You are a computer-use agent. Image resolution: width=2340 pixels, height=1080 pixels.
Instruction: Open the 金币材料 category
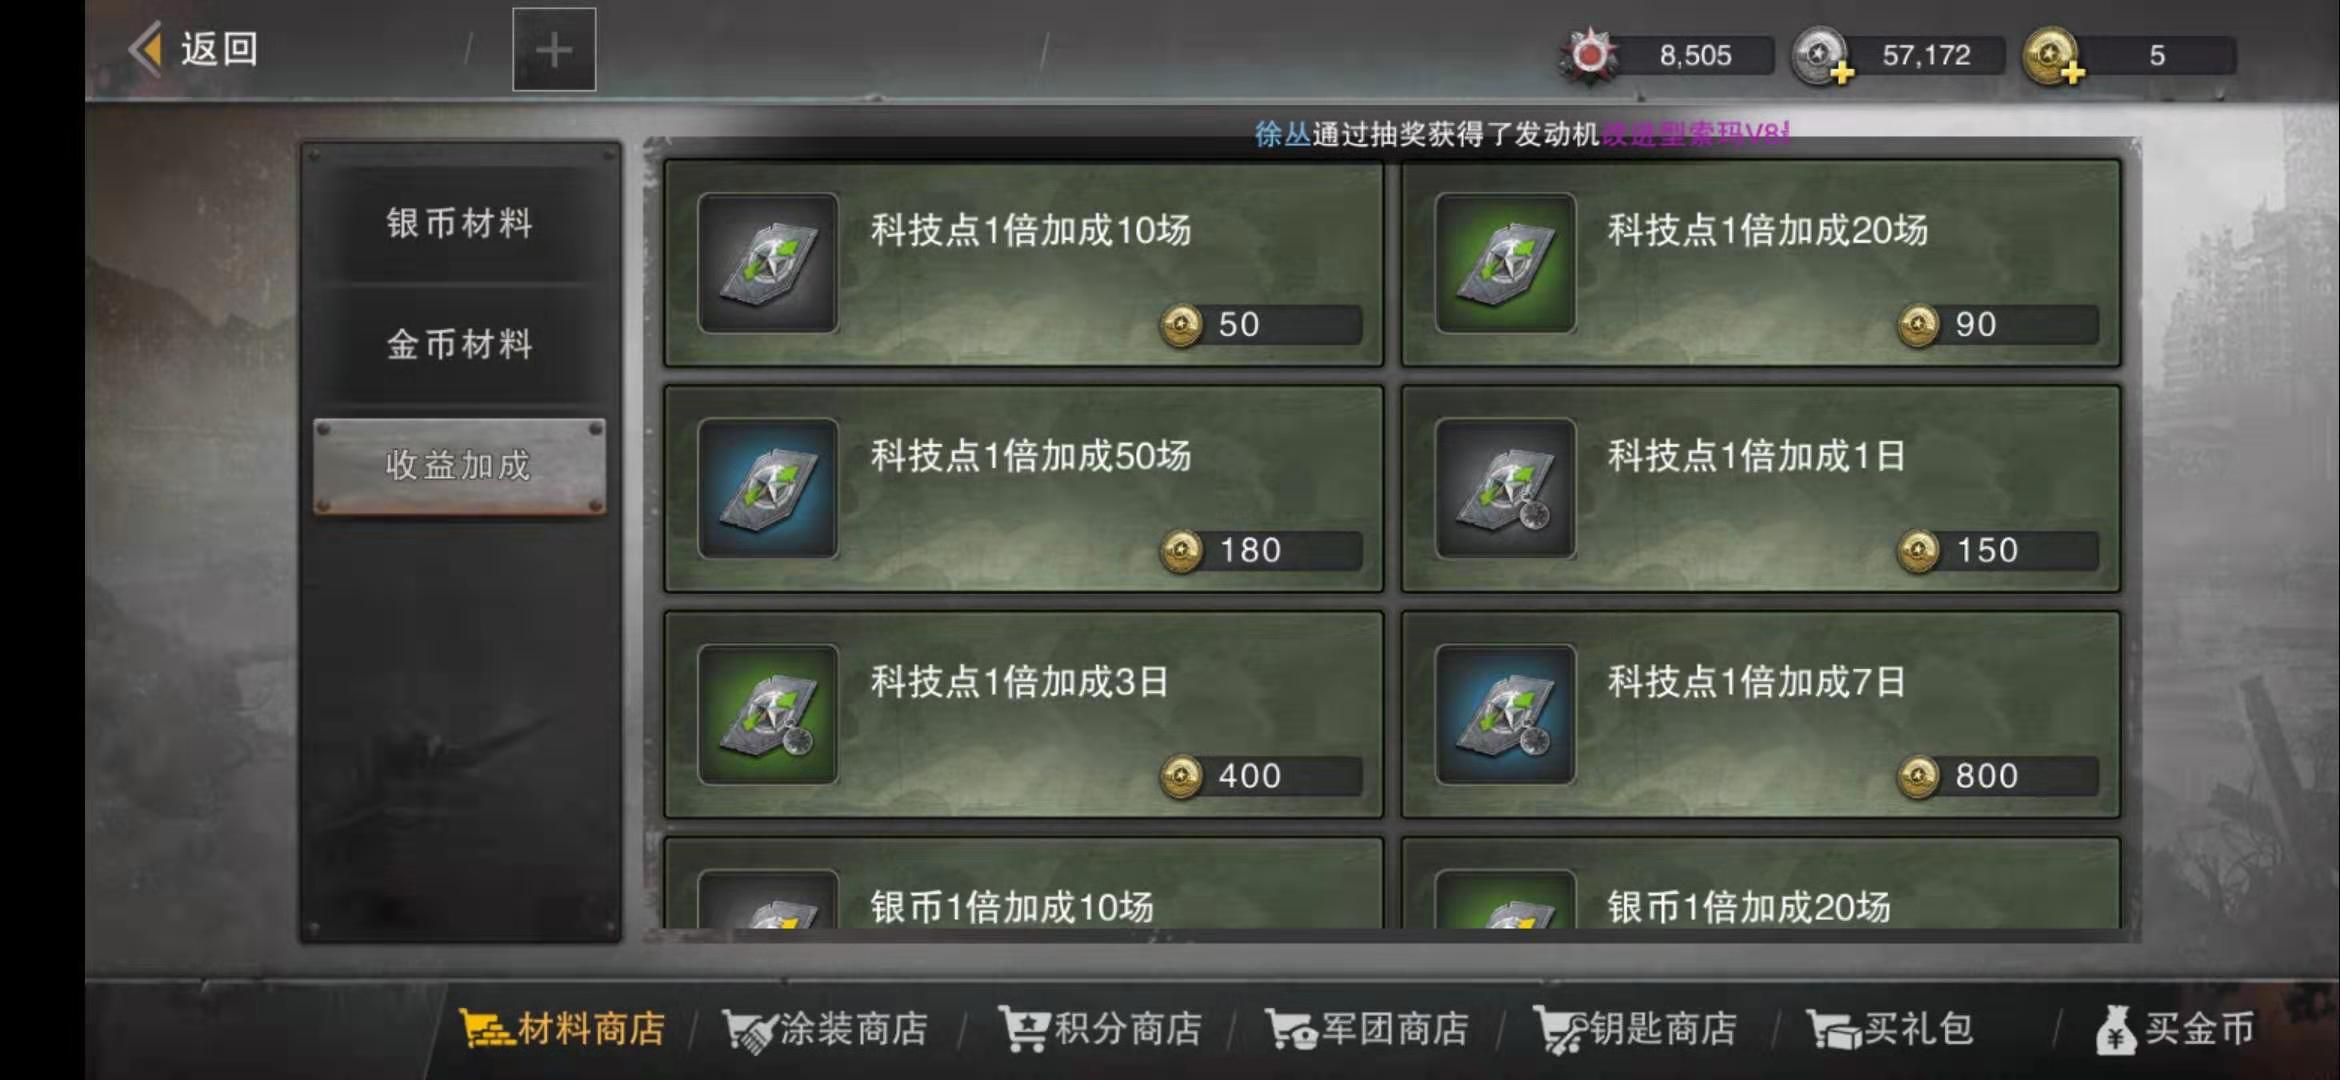[x=460, y=345]
